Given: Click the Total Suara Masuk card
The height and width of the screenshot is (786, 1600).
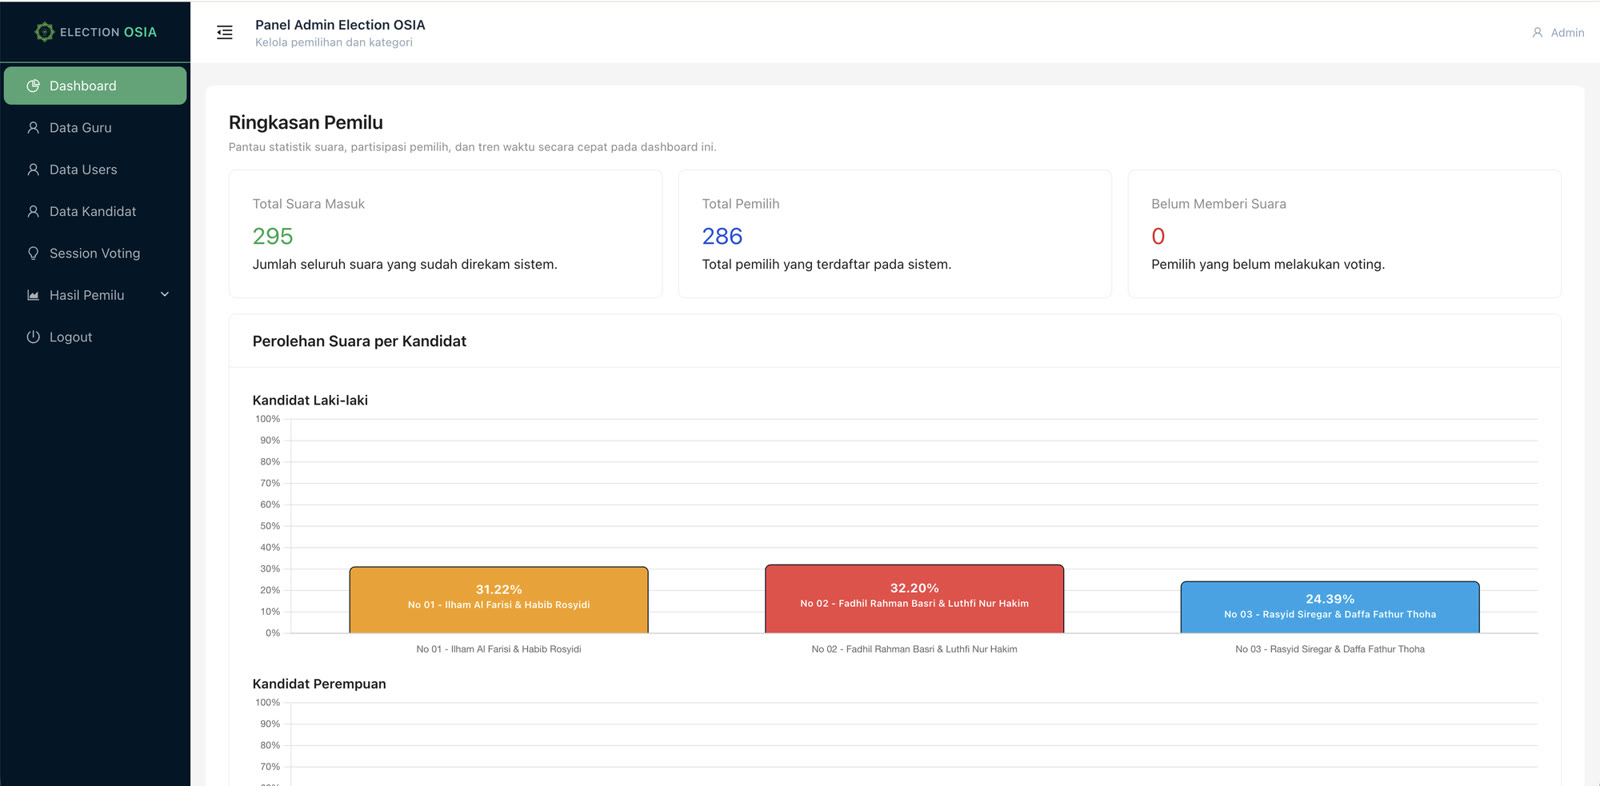Looking at the screenshot, I should (445, 234).
